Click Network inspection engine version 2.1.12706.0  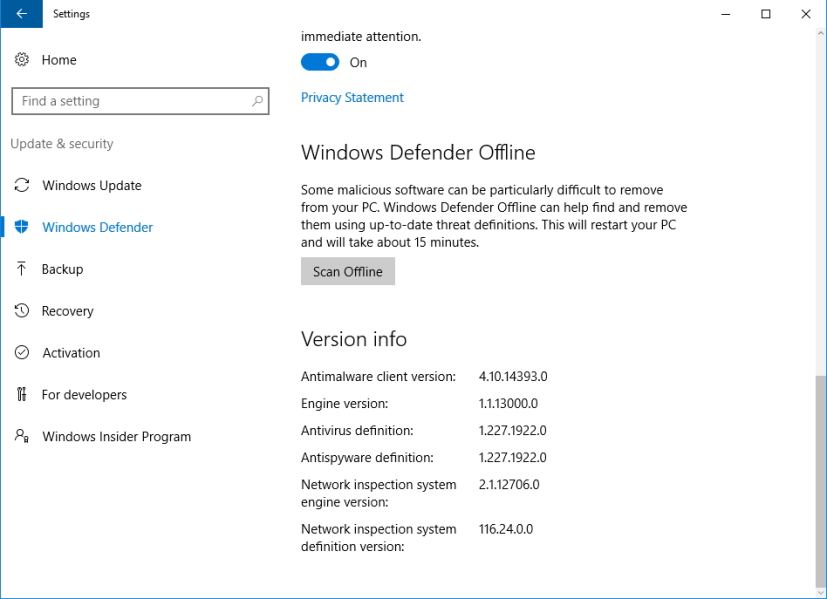pyautogui.click(x=509, y=484)
